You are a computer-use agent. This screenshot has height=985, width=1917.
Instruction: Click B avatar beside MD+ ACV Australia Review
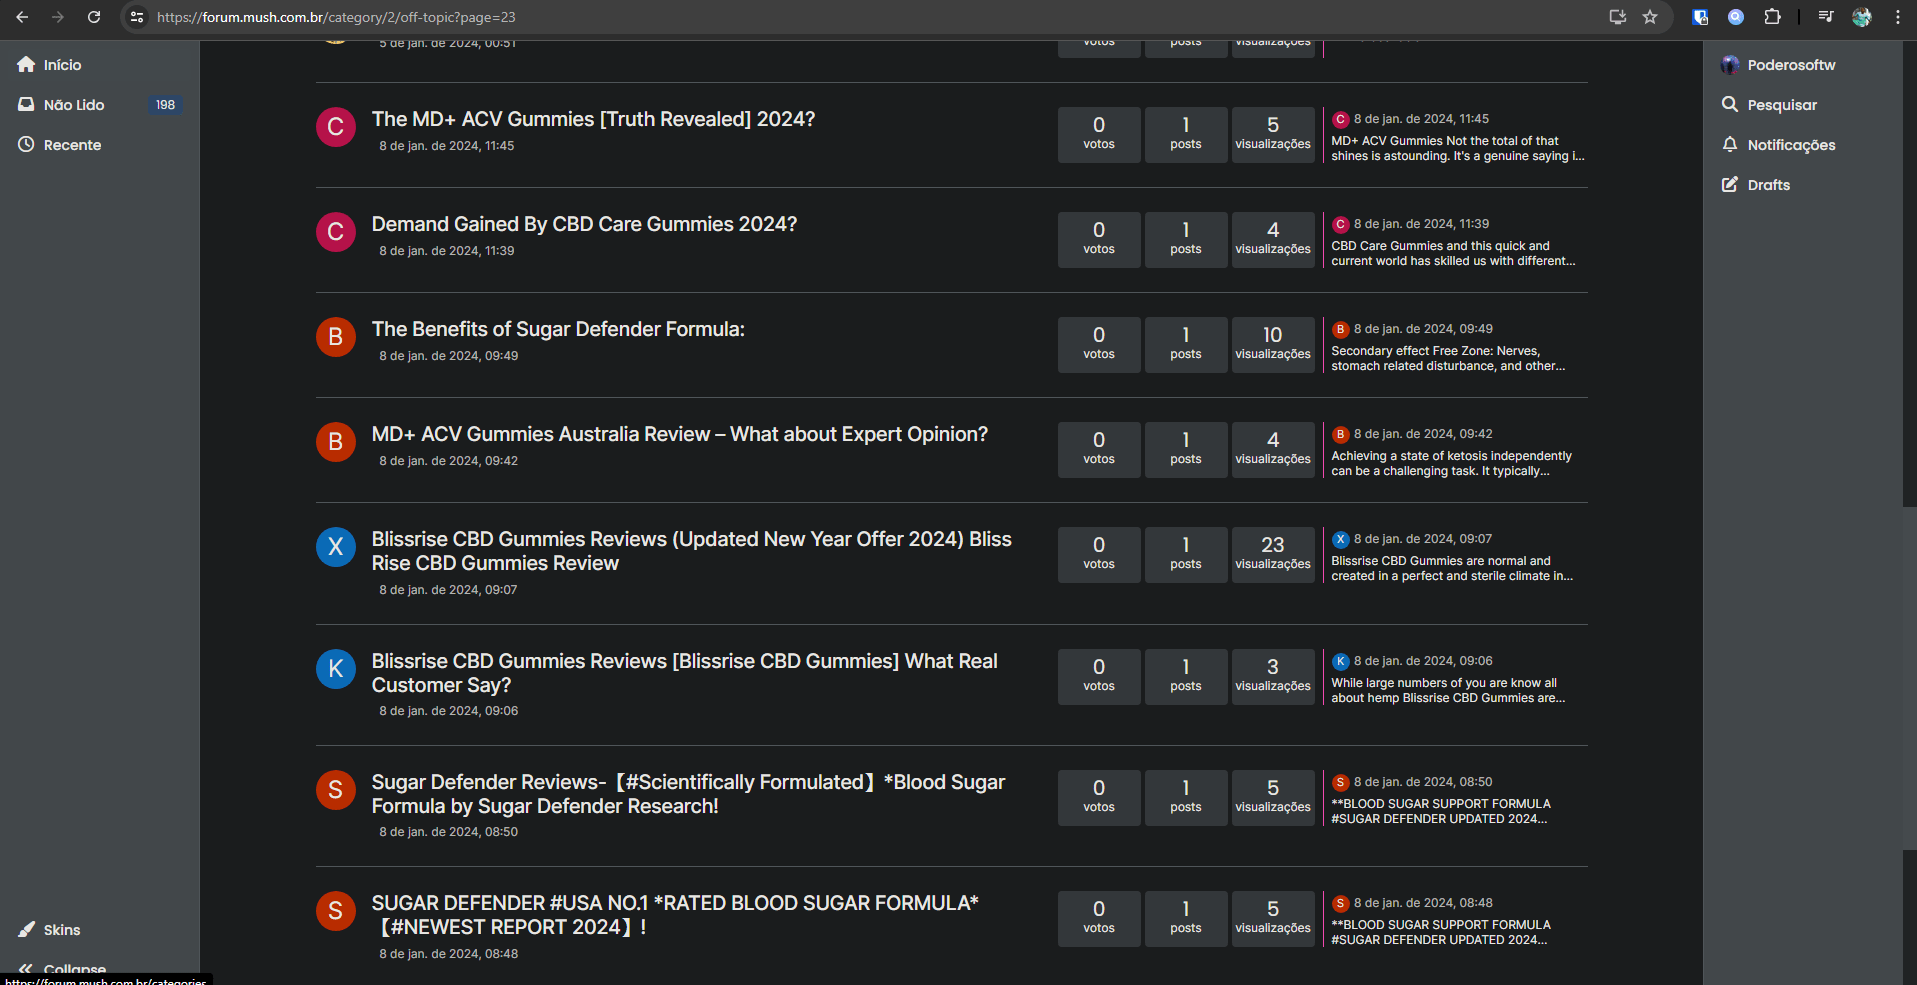pyautogui.click(x=336, y=442)
